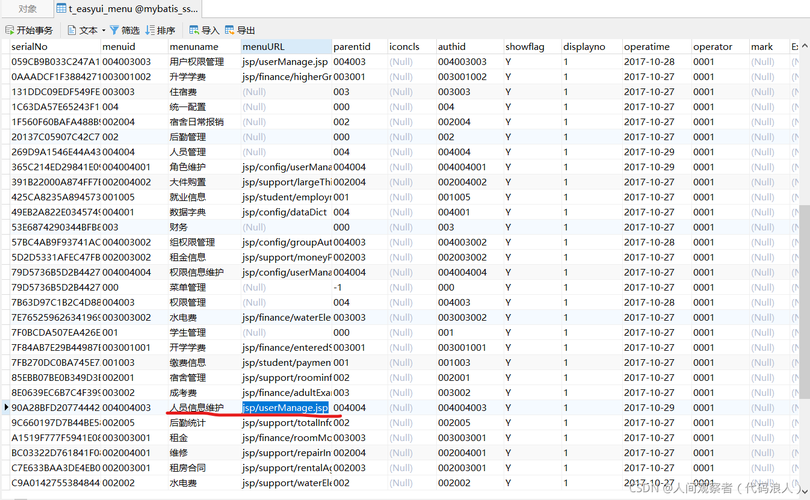
Task: Click the showflag column header
Action: coord(533,46)
